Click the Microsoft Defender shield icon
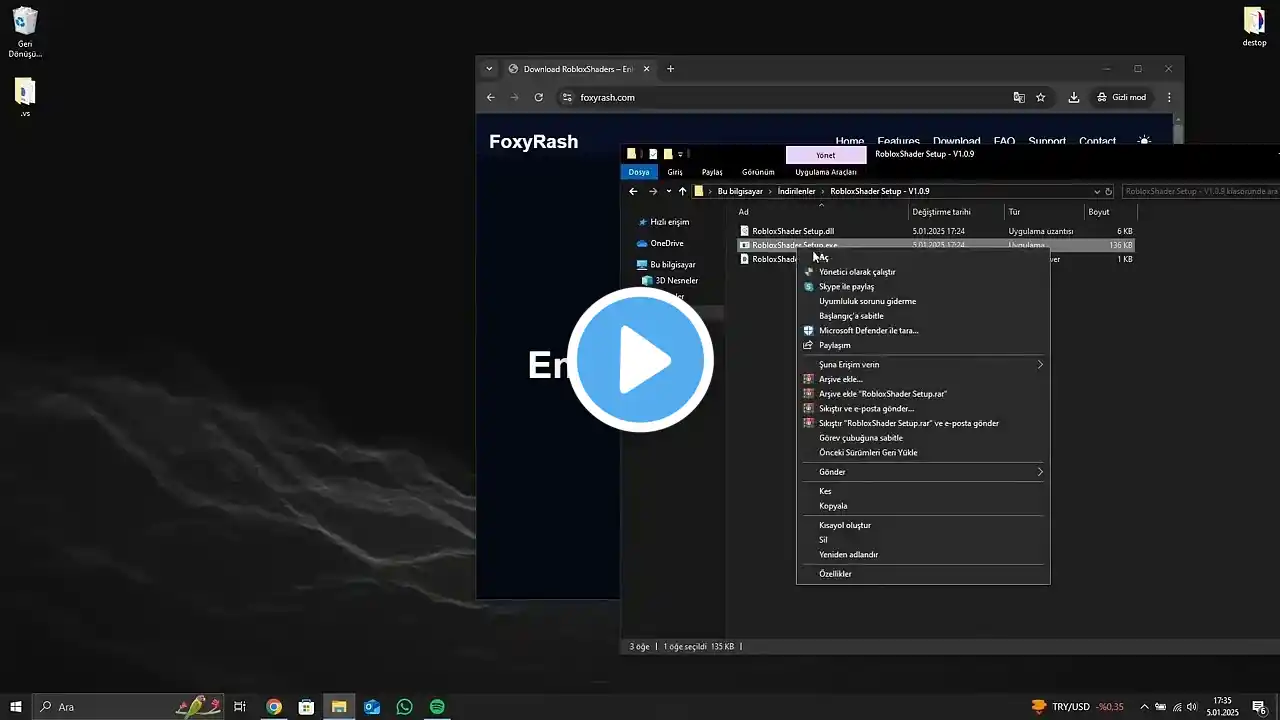The image size is (1280, 720). pos(809,330)
